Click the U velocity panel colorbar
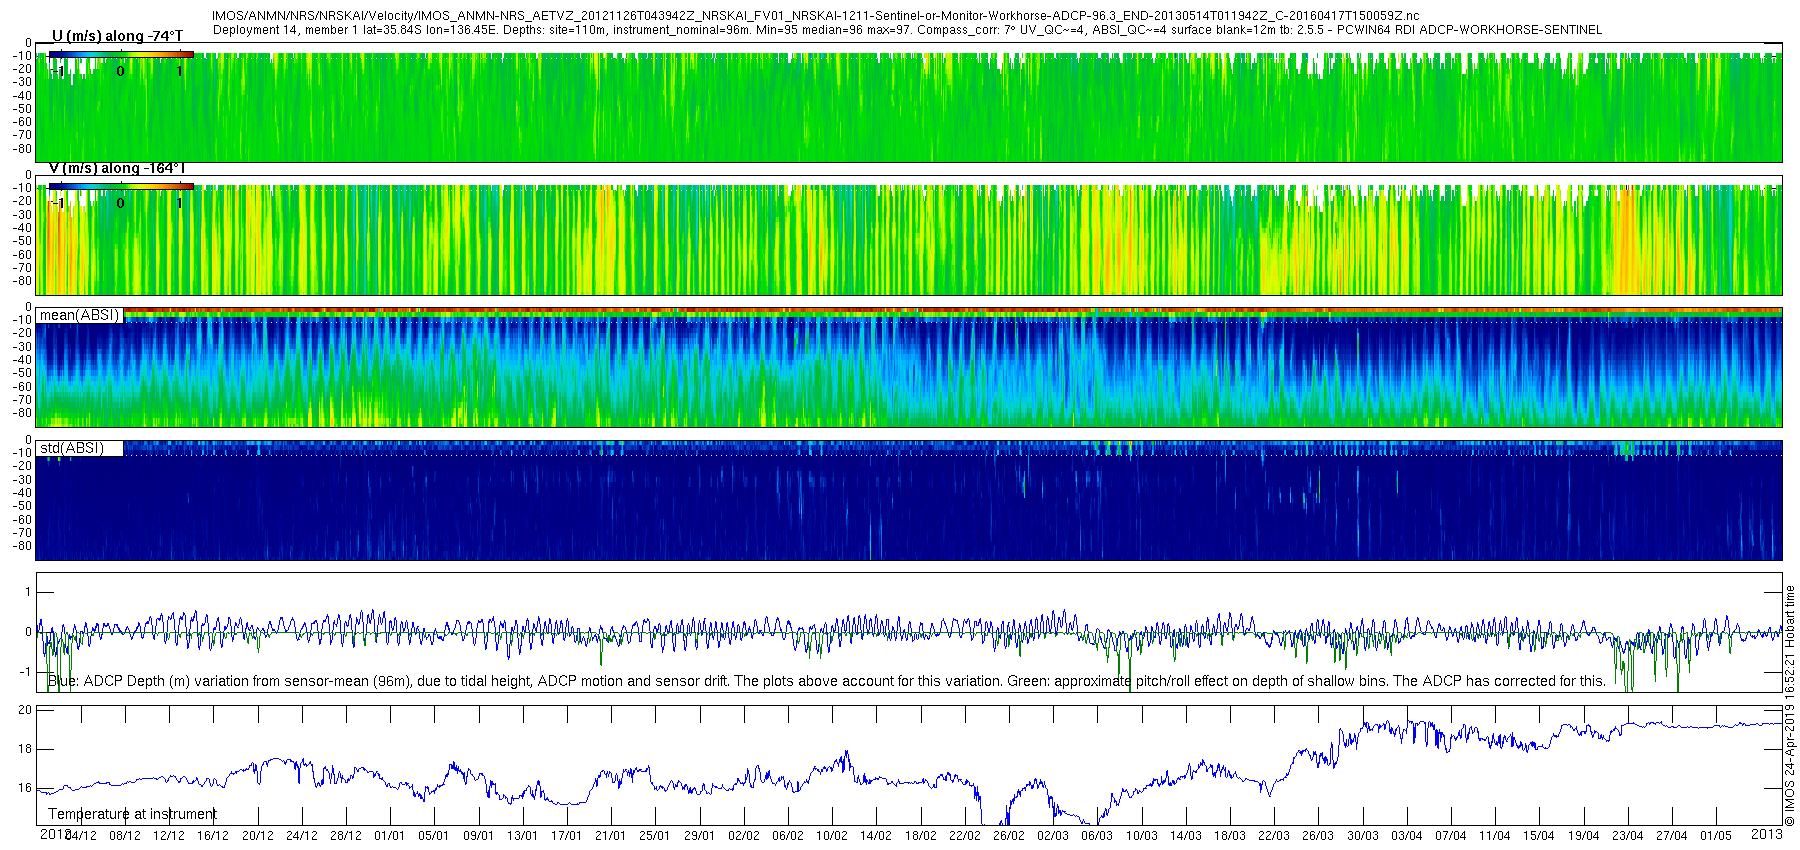This screenshot has width=1800, height=850. 121,54
